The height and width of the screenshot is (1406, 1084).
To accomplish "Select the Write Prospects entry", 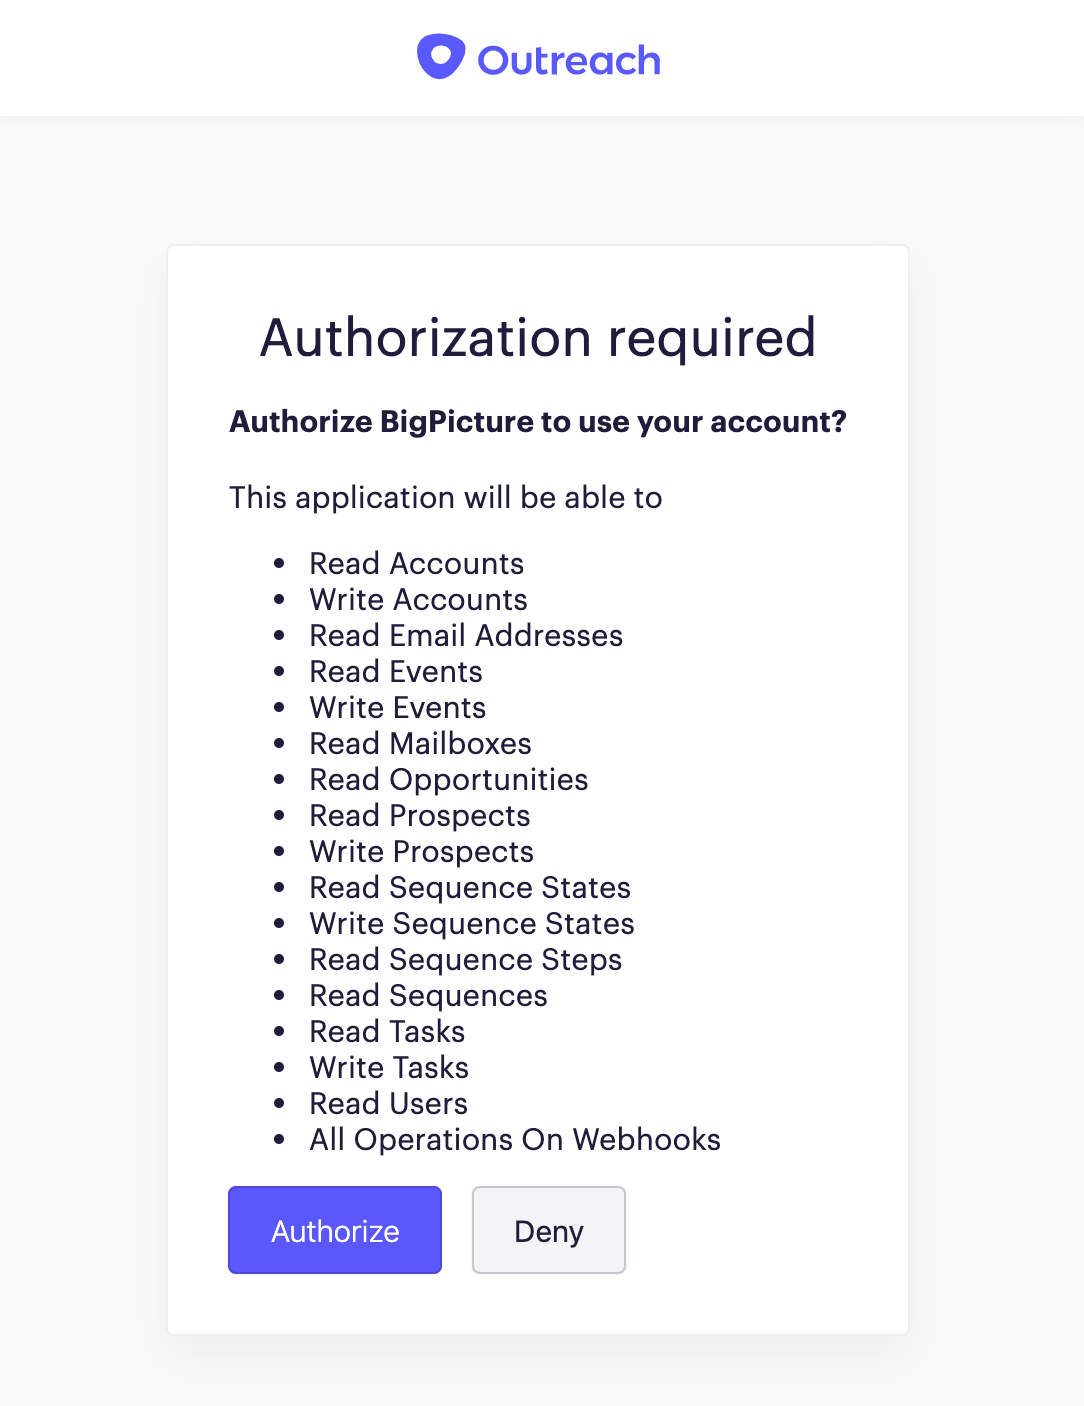I will (421, 852).
